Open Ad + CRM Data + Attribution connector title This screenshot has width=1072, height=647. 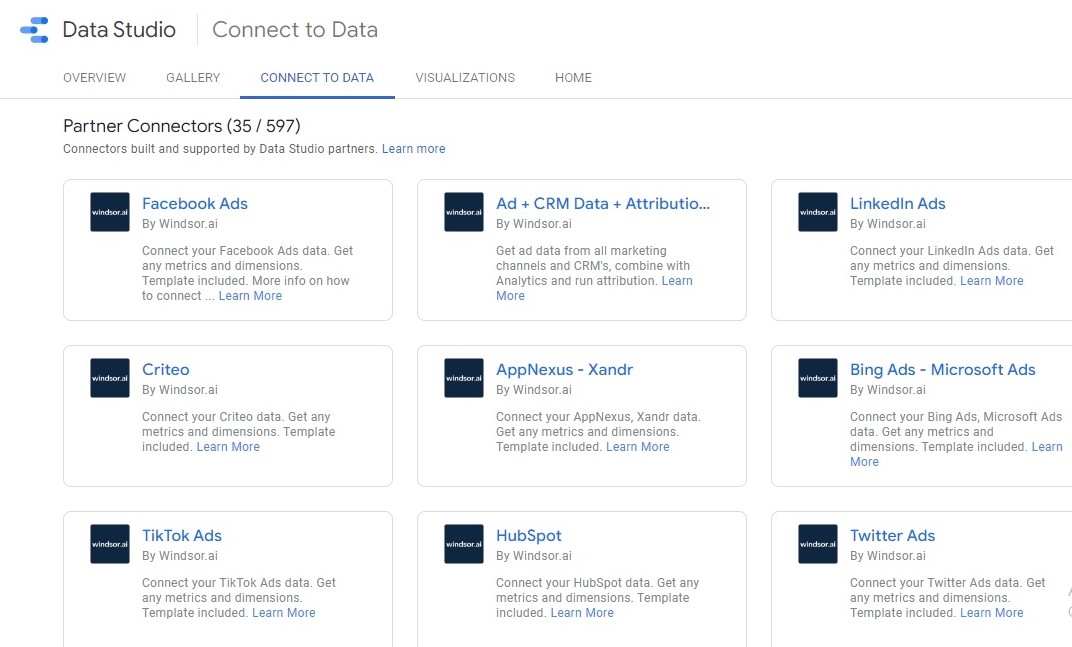pos(603,204)
